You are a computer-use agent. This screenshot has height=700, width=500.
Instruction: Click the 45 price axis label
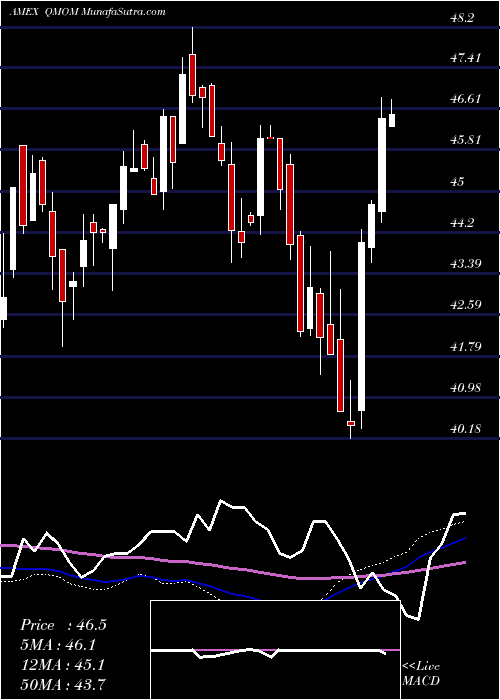click(x=458, y=182)
